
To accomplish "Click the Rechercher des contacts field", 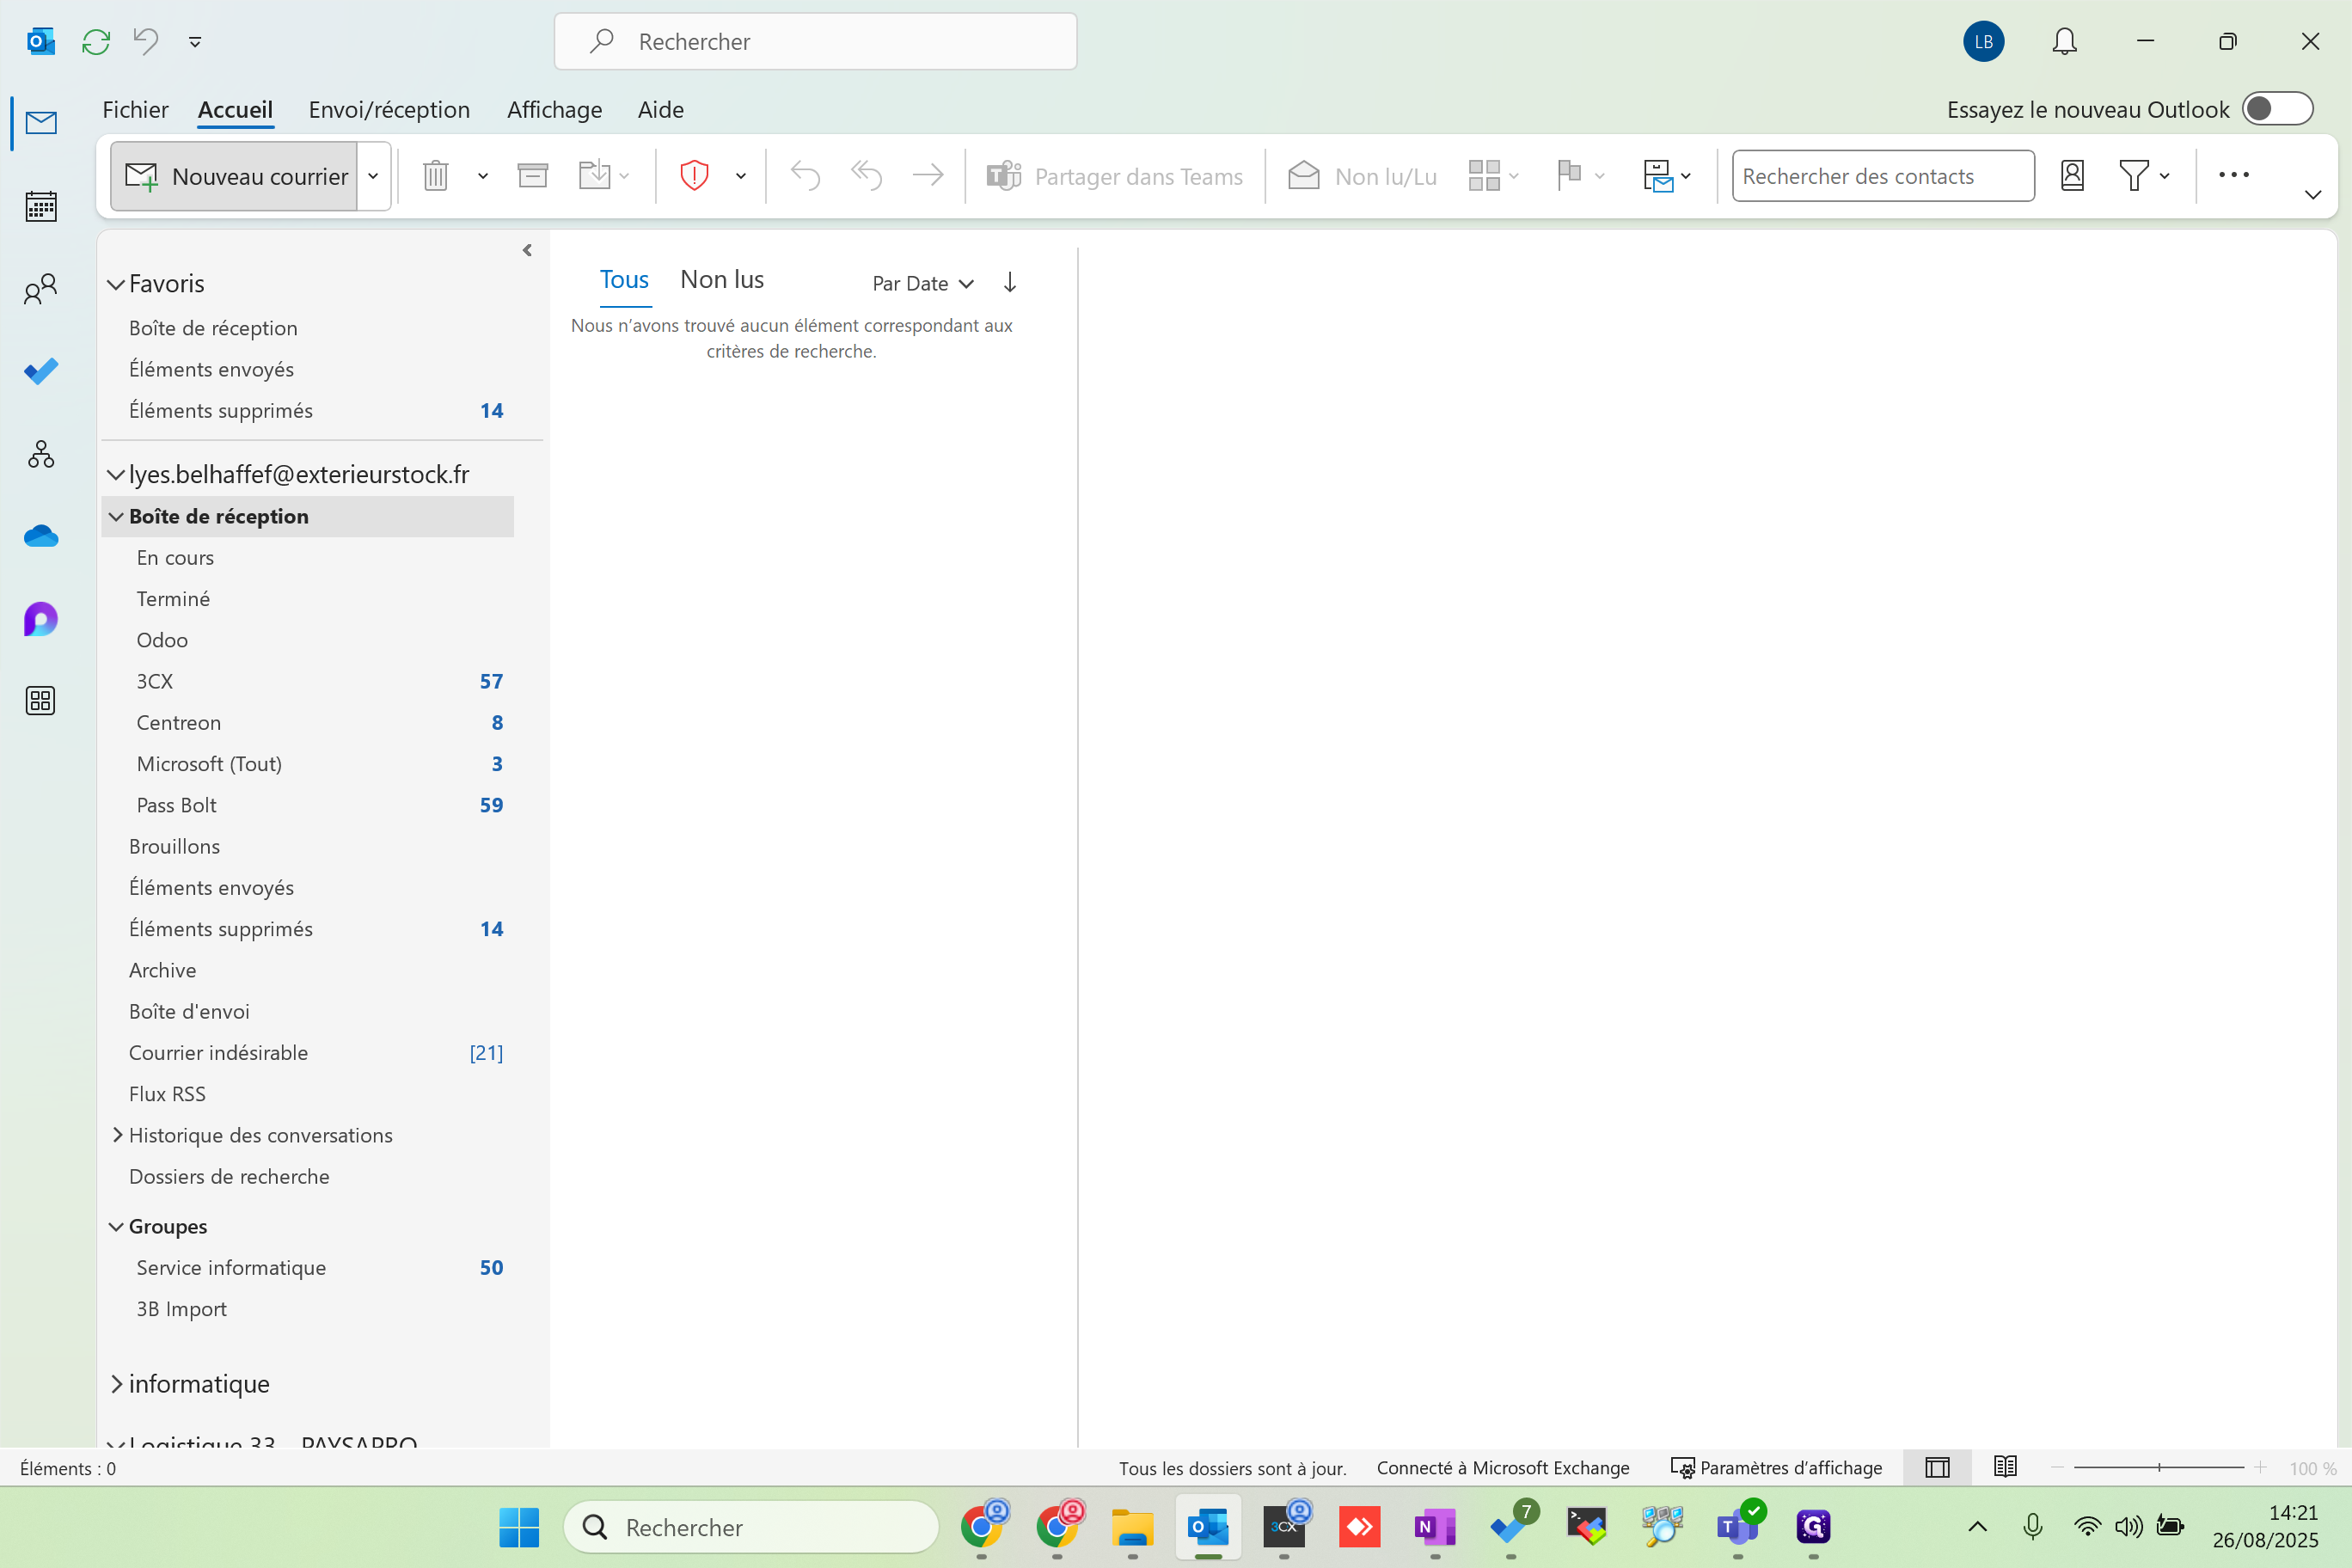I will 1883,176.
